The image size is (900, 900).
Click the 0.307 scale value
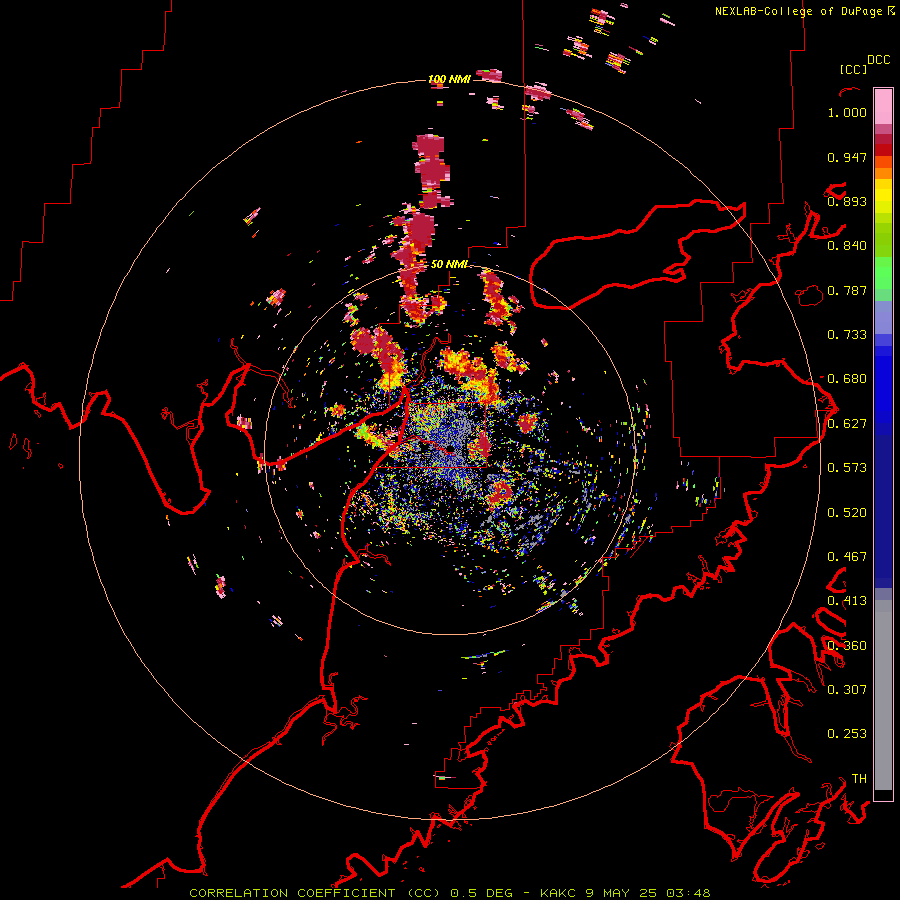(847, 690)
